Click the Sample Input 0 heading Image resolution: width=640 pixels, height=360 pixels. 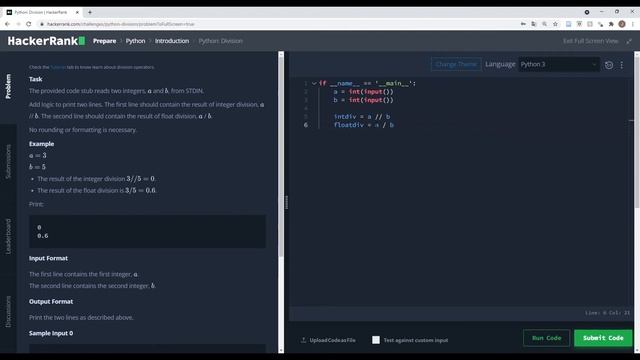click(51, 333)
